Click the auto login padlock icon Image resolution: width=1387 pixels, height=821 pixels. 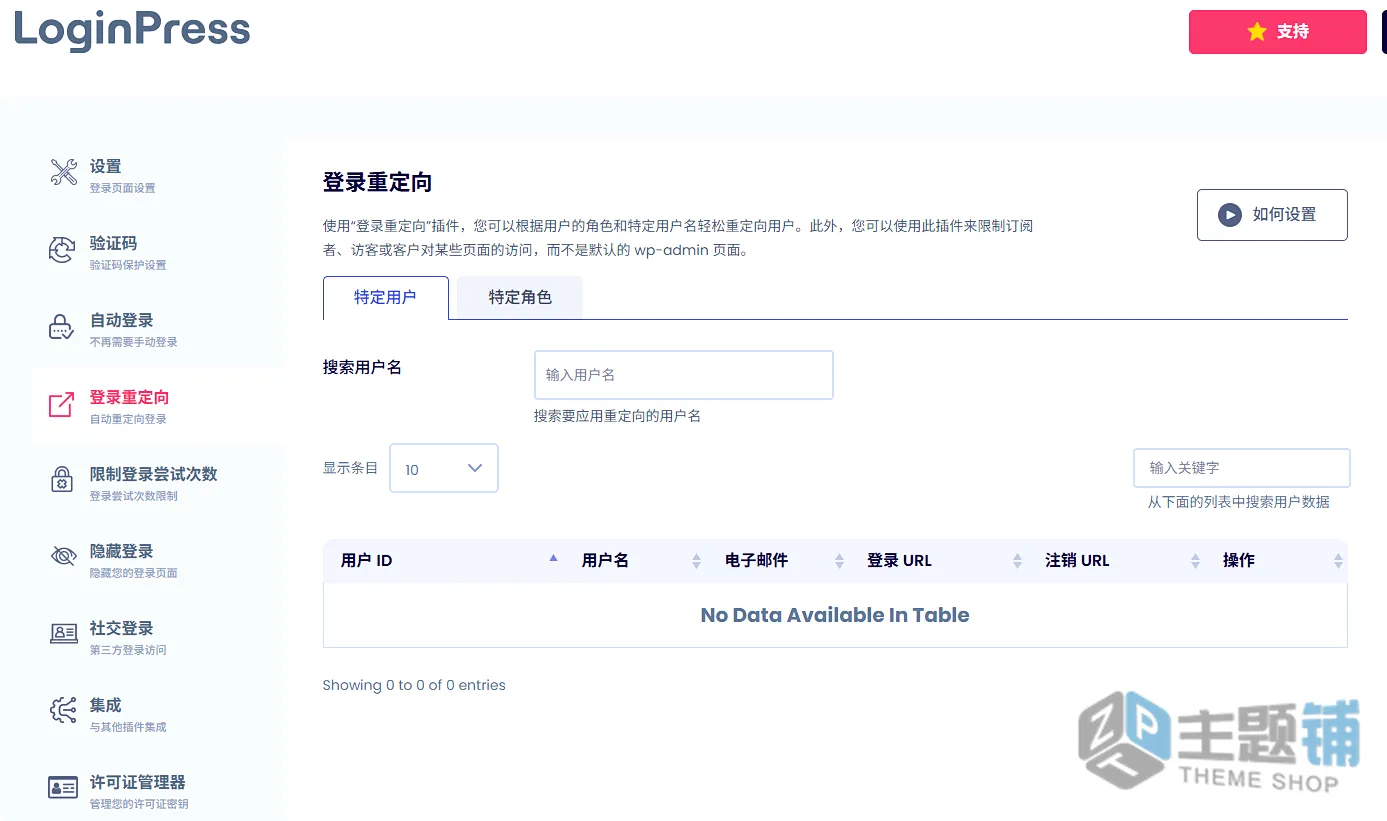pyautogui.click(x=62, y=327)
